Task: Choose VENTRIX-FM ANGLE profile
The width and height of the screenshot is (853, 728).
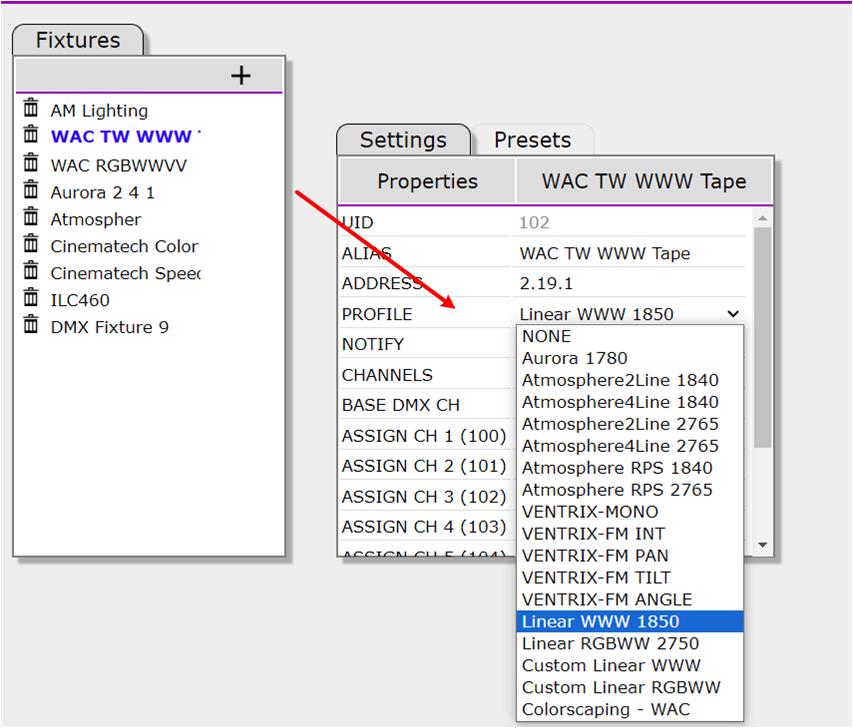Action: (x=629, y=600)
